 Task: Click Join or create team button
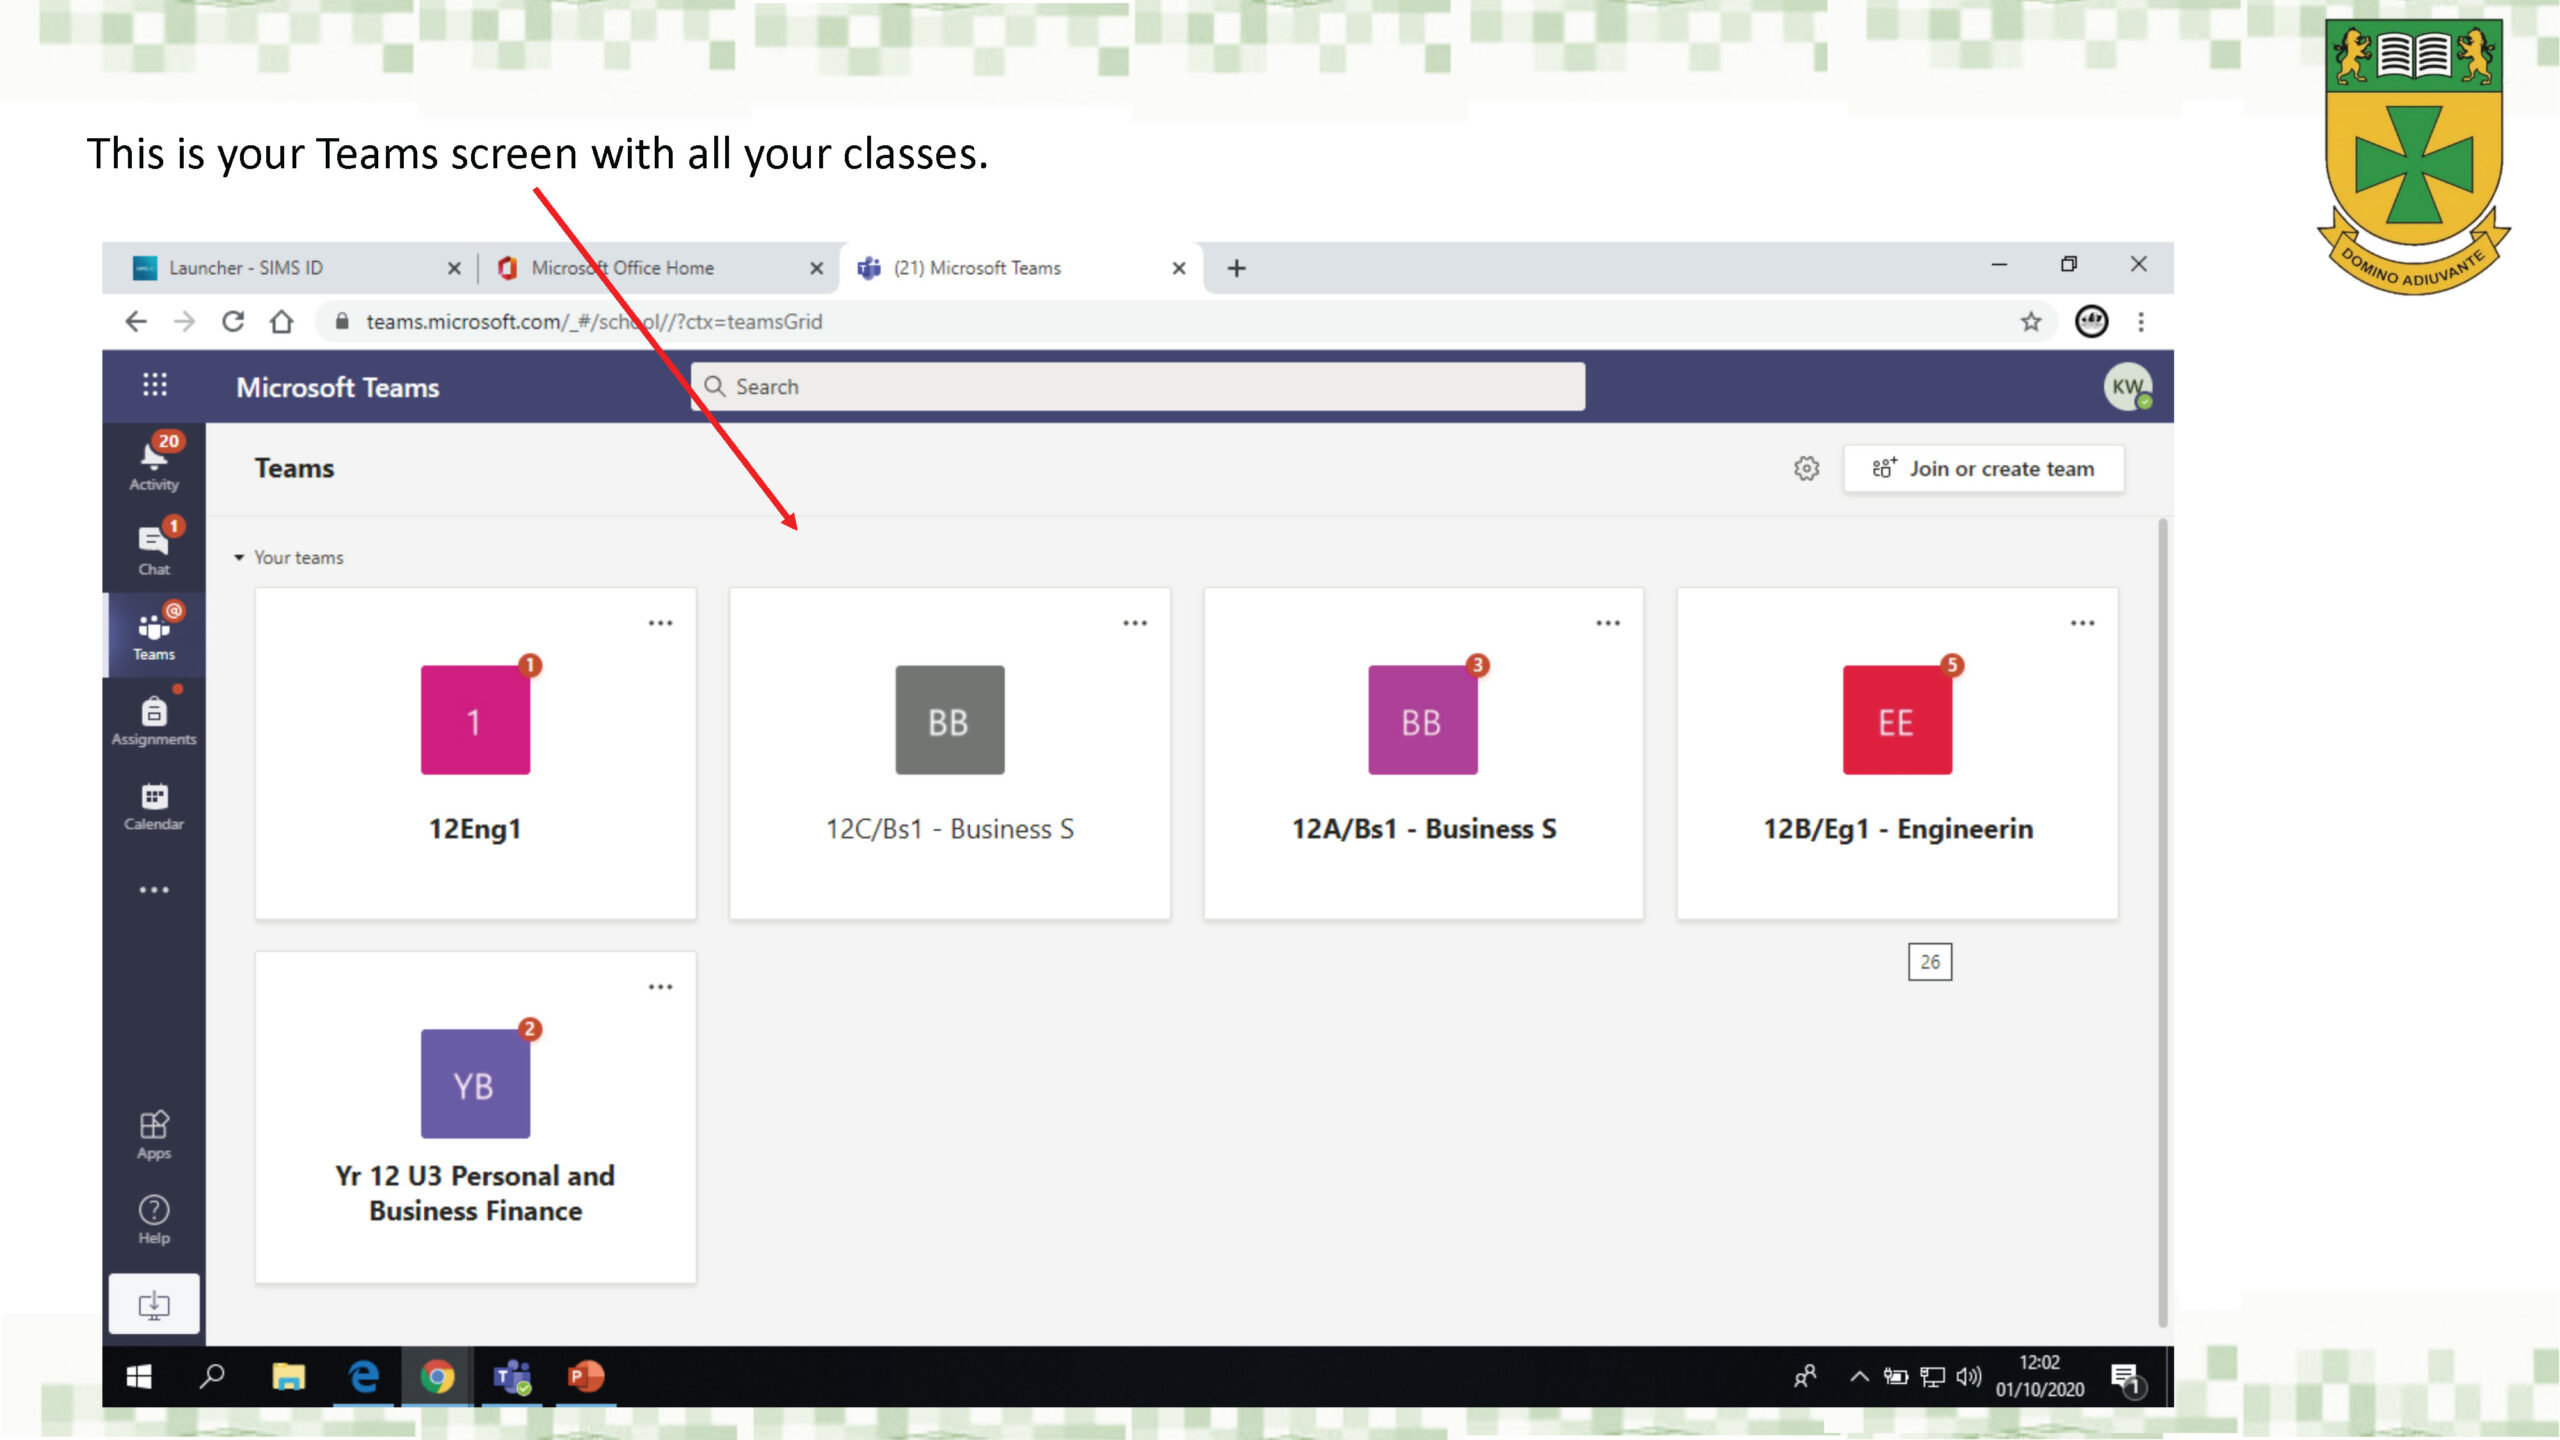[x=1984, y=469]
